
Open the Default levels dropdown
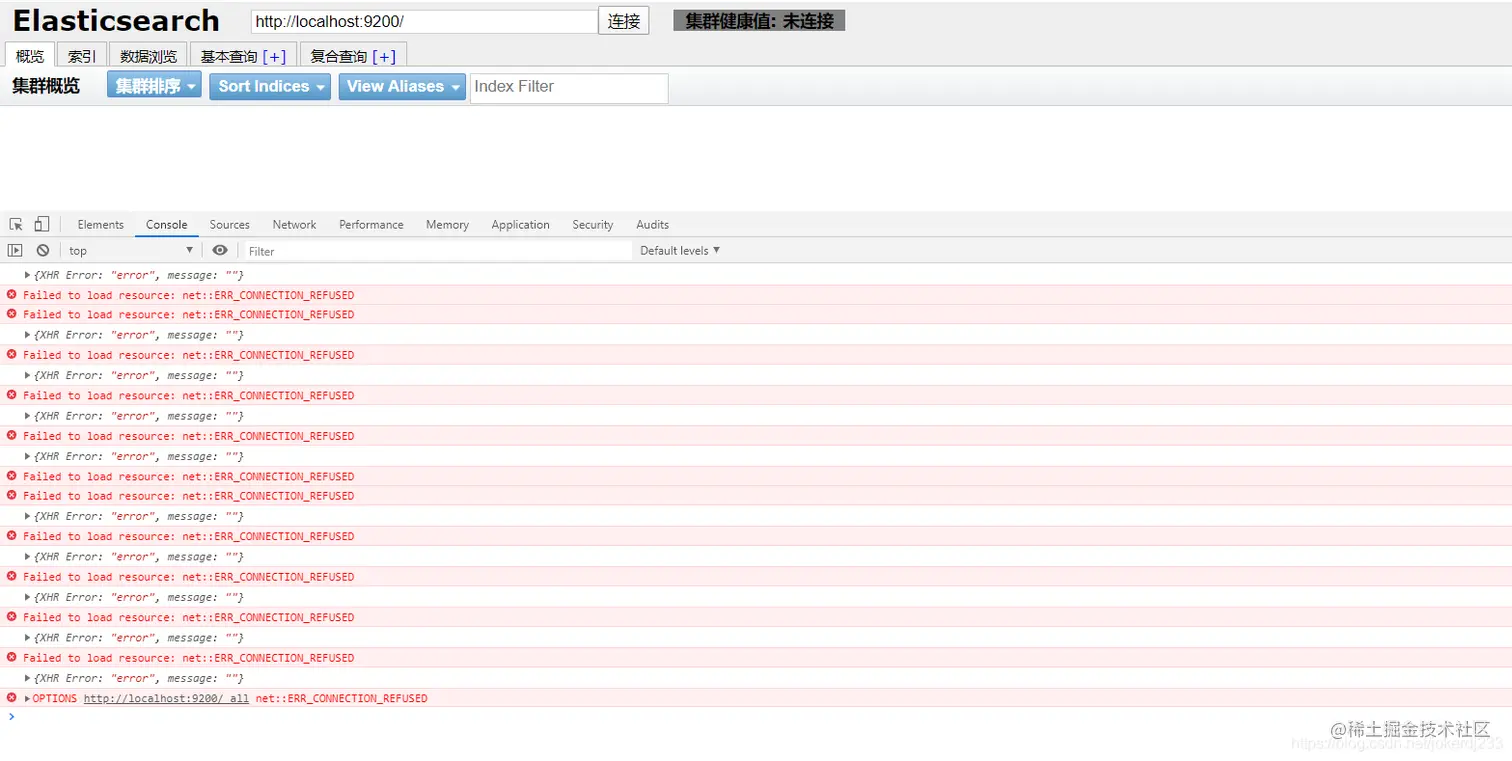click(680, 250)
